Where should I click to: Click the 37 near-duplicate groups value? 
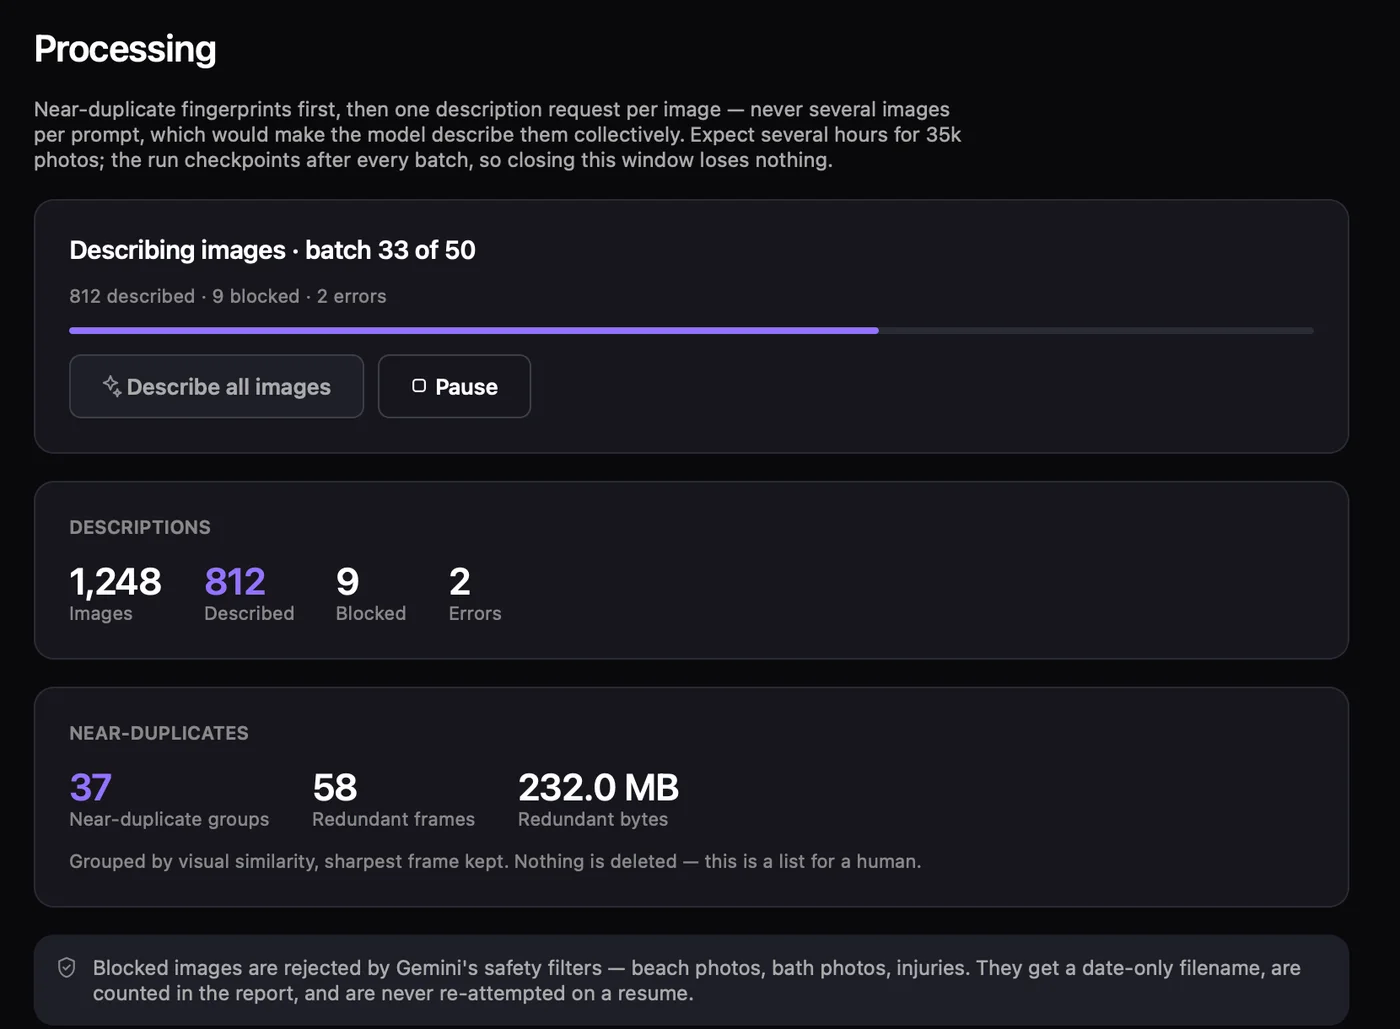169,799
